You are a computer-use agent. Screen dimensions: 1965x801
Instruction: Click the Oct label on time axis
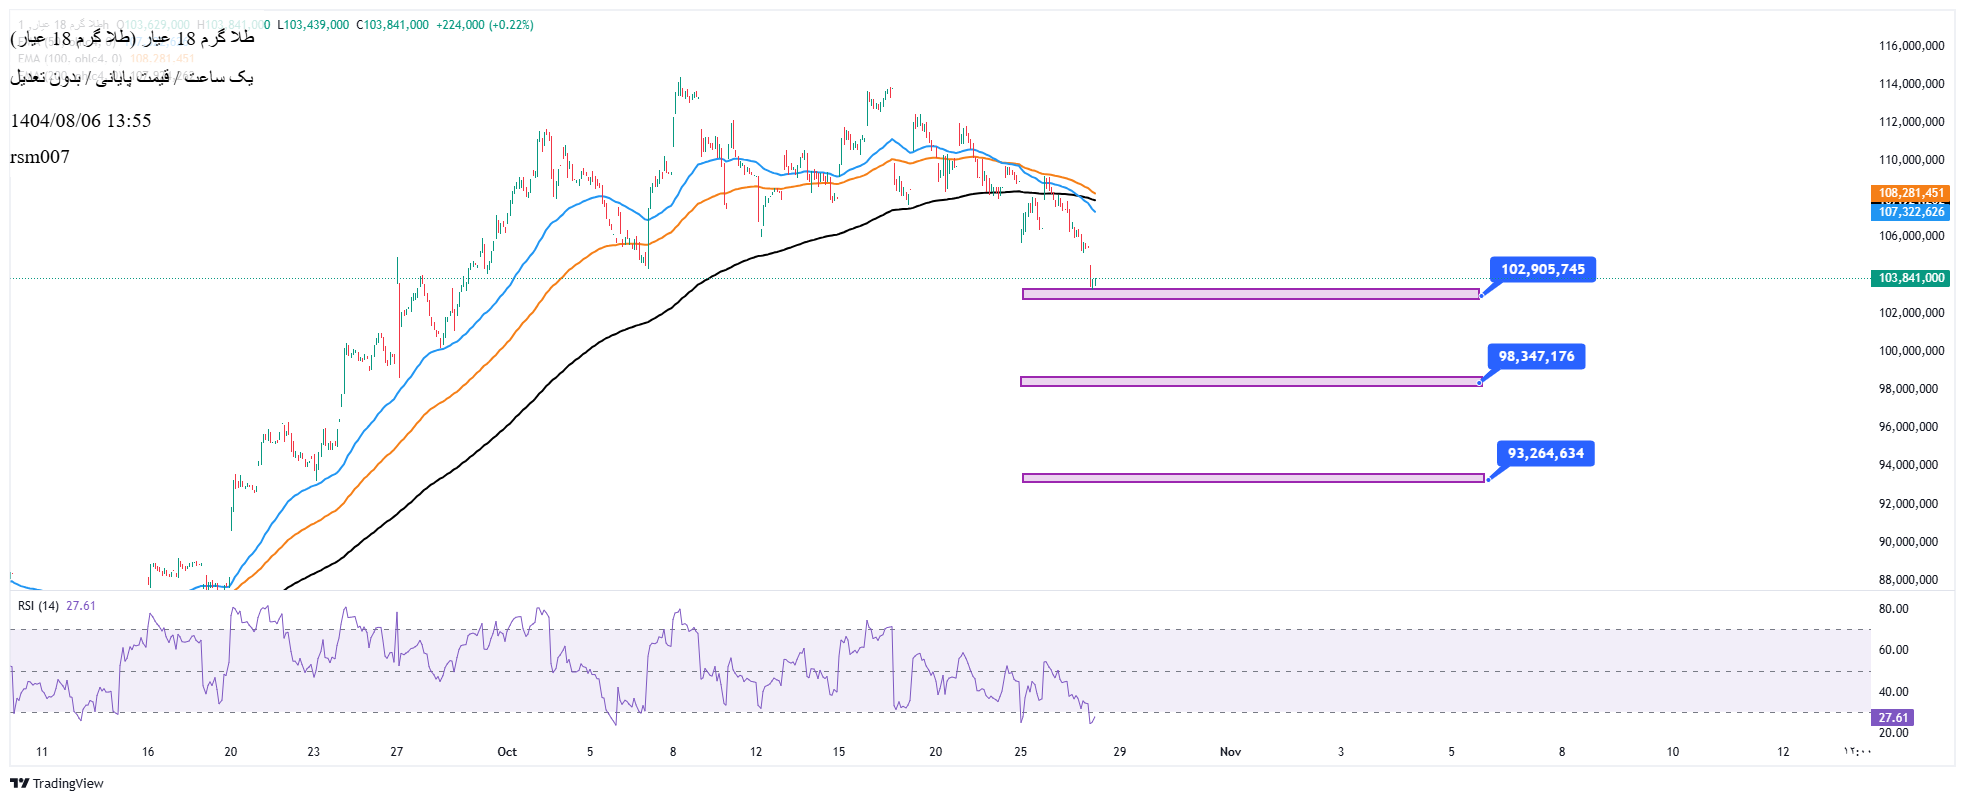[507, 752]
